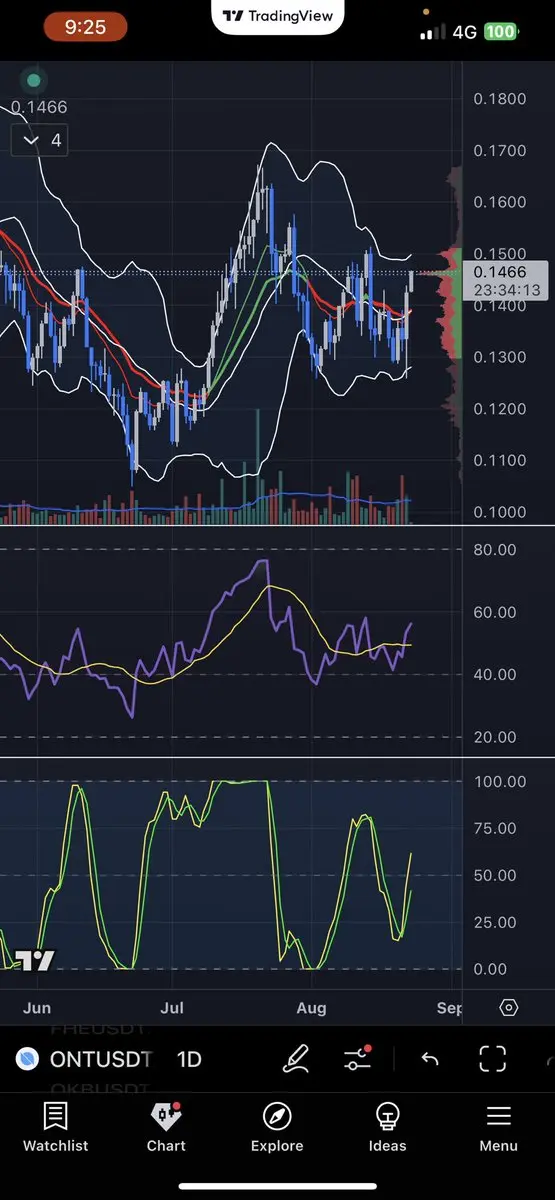Tap the 9:25 clock pill
Screen dimensions: 555x1200
point(85,28)
